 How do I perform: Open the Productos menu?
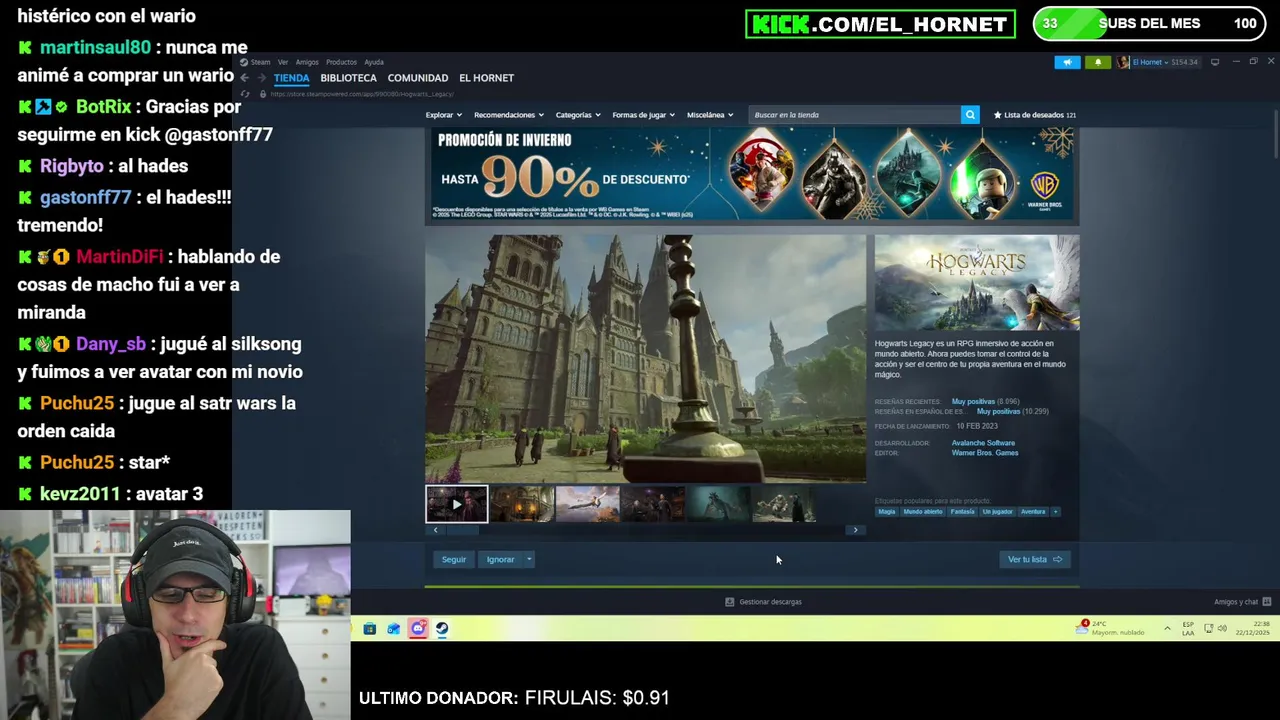coord(341,62)
